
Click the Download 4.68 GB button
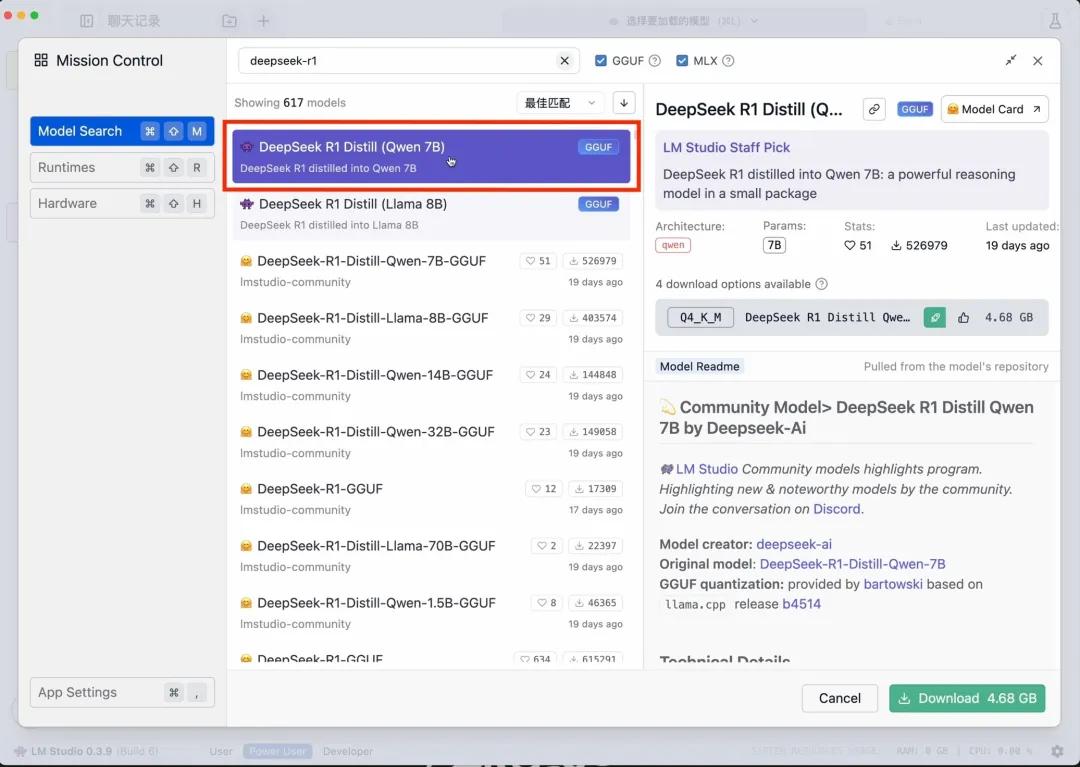click(967, 698)
